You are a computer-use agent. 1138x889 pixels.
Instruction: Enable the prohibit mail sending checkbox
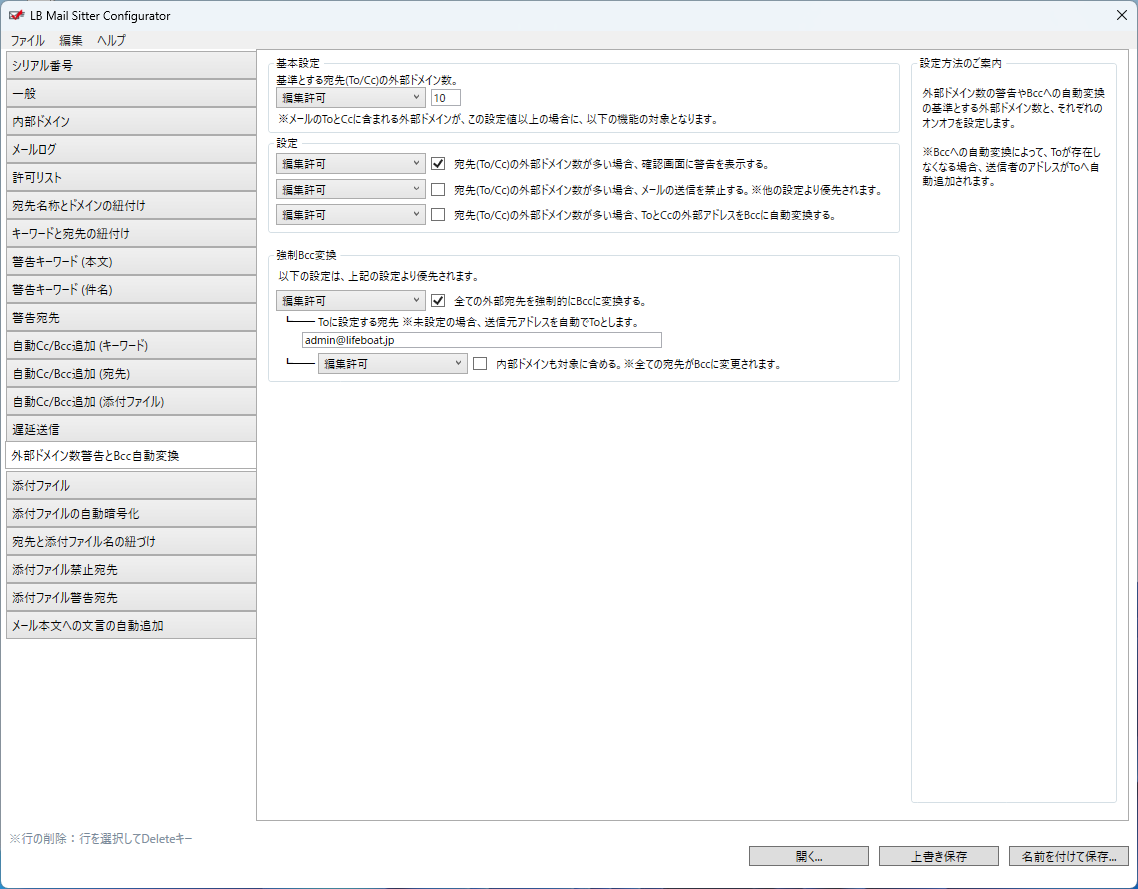click(x=438, y=189)
